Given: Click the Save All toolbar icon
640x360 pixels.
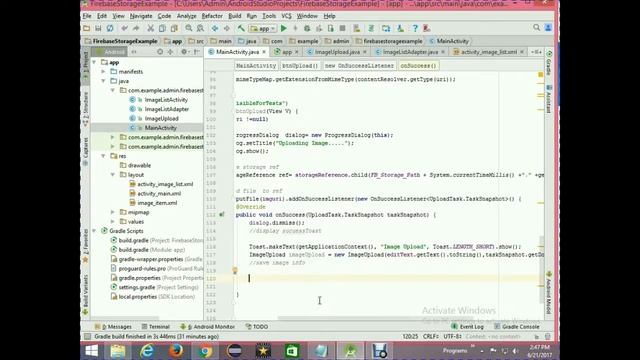Looking at the screenshot, I should pos(98,28).
